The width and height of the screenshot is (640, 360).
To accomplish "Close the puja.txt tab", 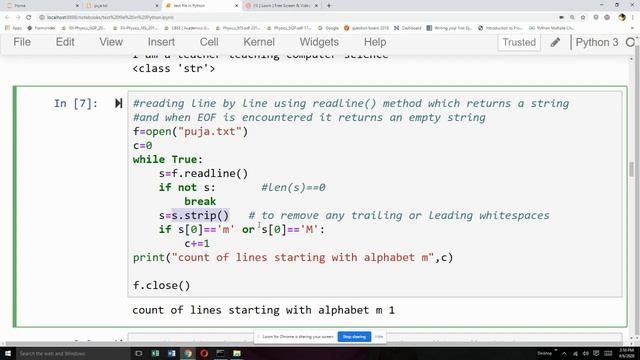I will [x=157, y=6].
